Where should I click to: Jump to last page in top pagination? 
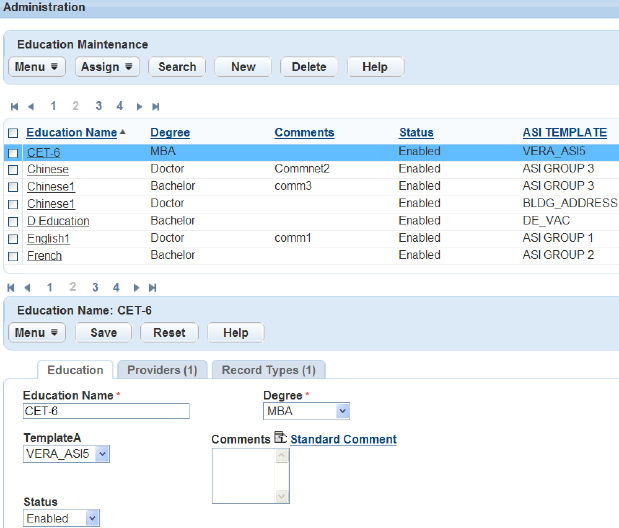(x=156, y=107)
